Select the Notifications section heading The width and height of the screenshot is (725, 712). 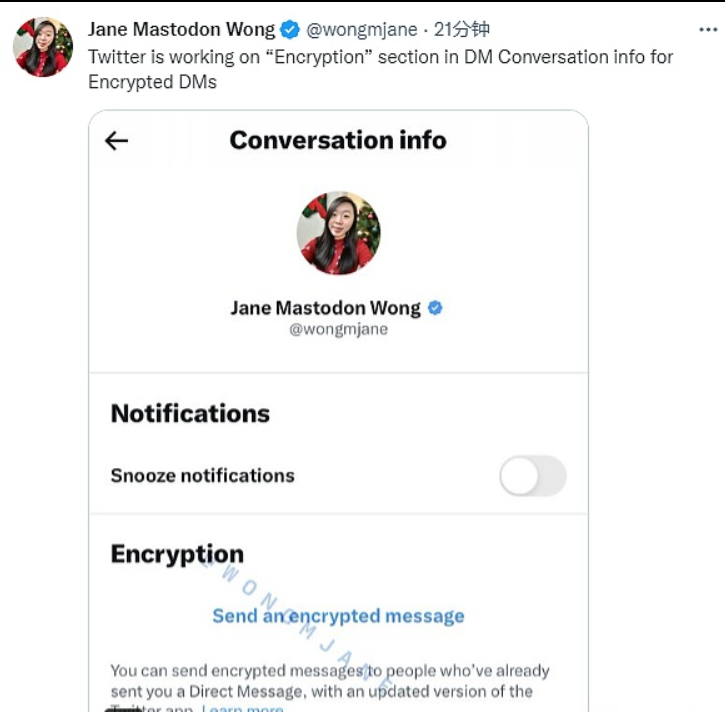[190, 414]
